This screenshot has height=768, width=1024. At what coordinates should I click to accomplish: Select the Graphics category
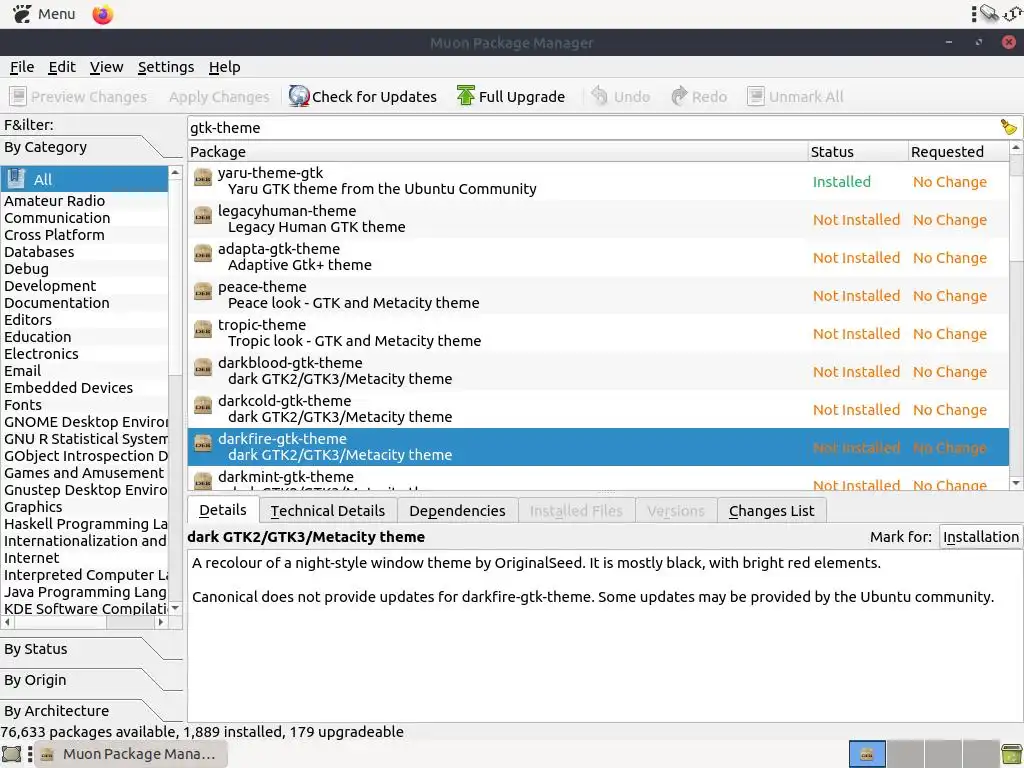84,507
